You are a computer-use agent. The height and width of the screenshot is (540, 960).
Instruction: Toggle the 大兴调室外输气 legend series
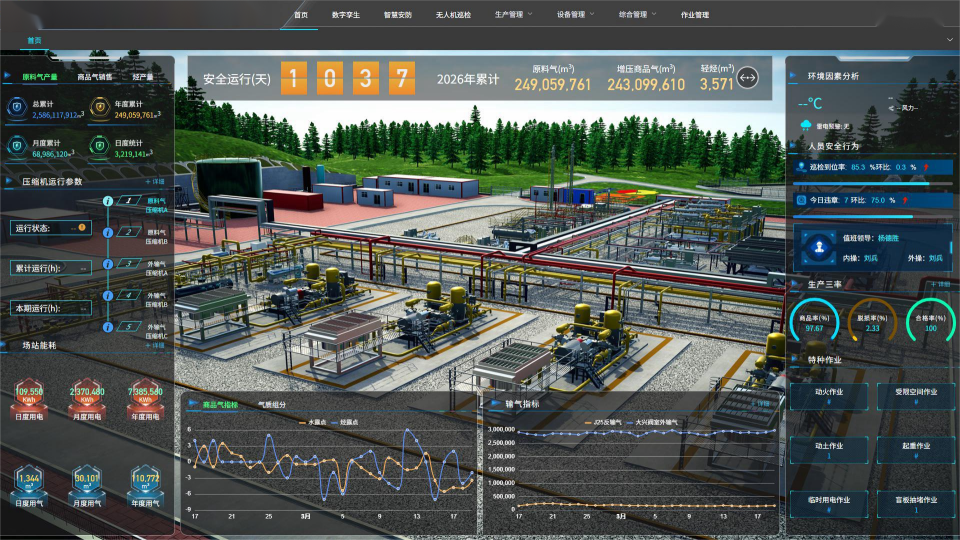655,422
